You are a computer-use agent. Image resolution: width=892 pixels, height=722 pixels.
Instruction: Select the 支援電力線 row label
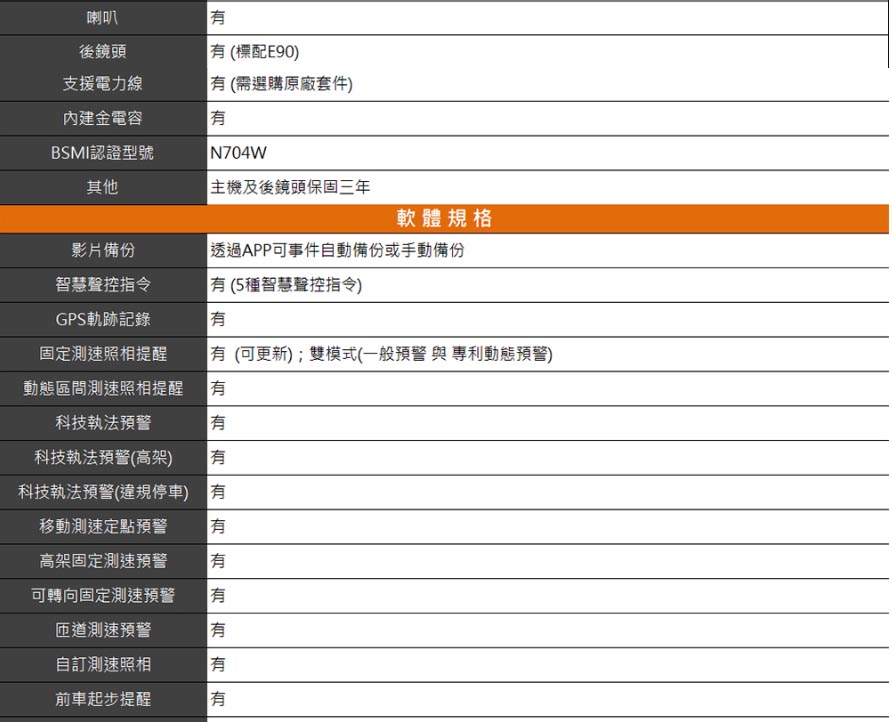[103, 84]
